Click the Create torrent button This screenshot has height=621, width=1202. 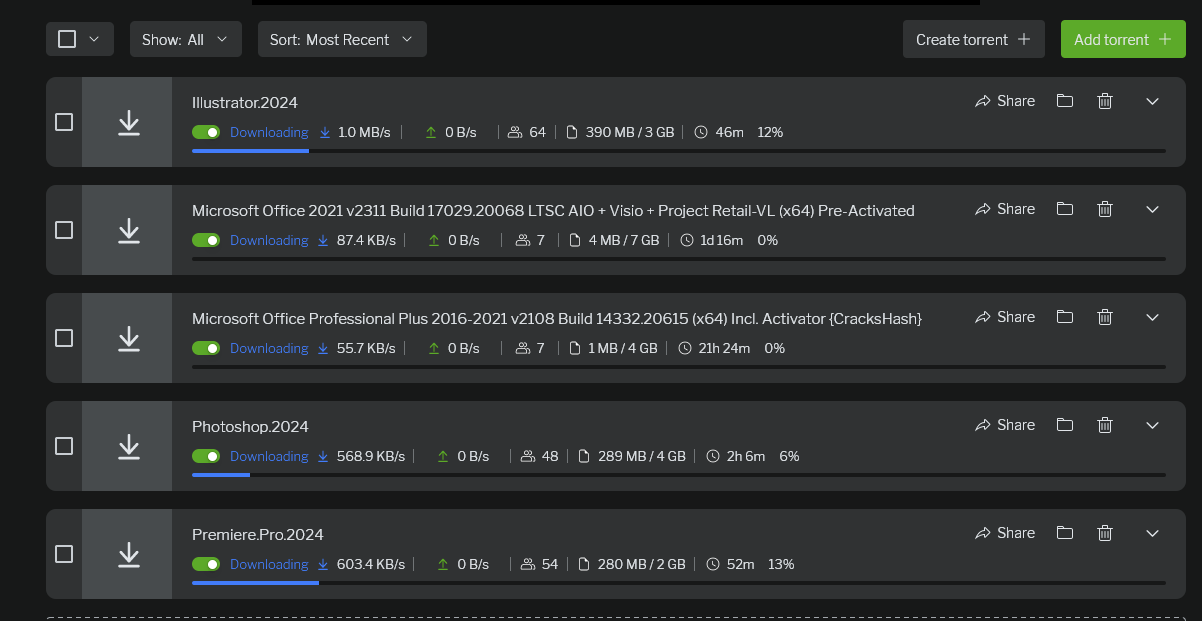coord(974,39)
